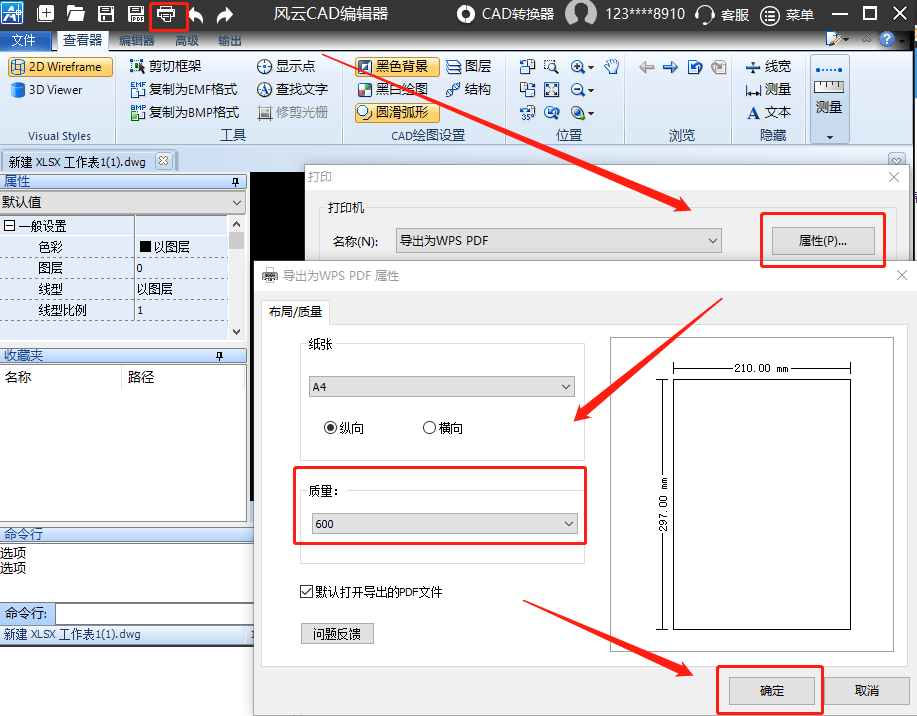Click the 线宽 line width option
917x716 pixels.
tap(768, 66)
